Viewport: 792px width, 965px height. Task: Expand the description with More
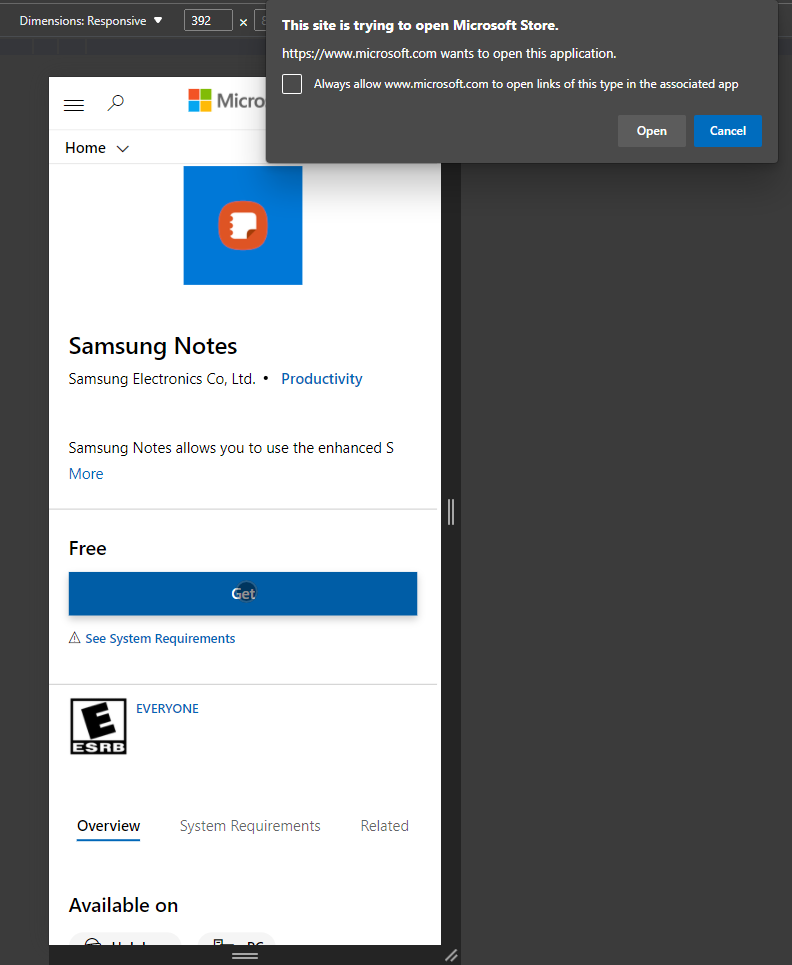click(86, 474)
